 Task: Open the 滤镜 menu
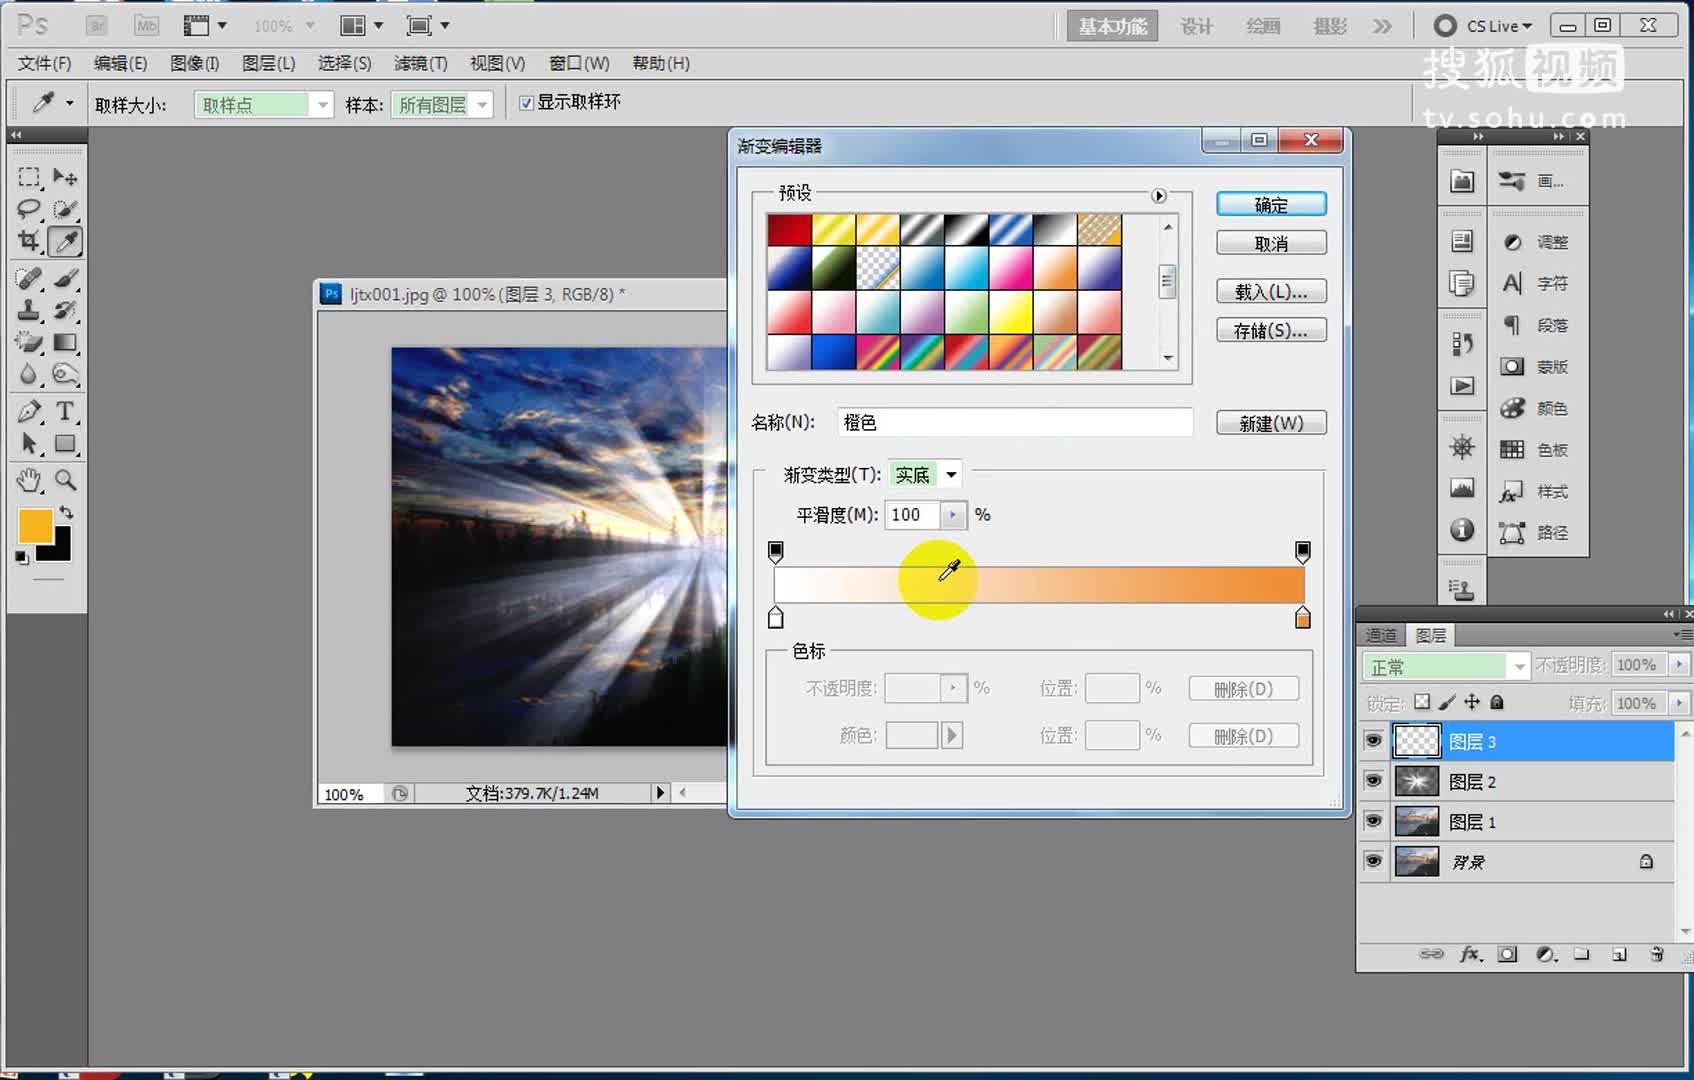[420, 62]
